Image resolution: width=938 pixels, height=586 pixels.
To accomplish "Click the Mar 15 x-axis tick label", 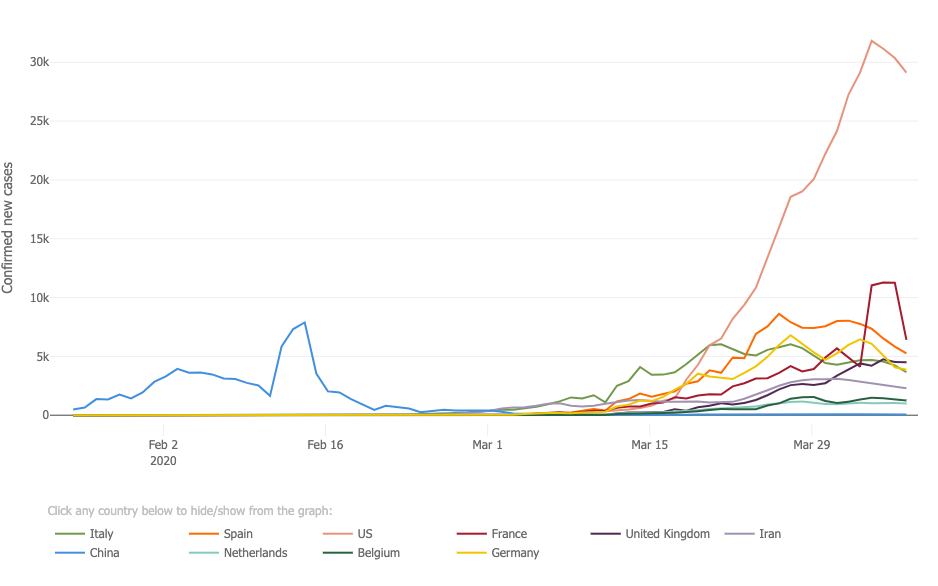I will [x=649, y=444].
